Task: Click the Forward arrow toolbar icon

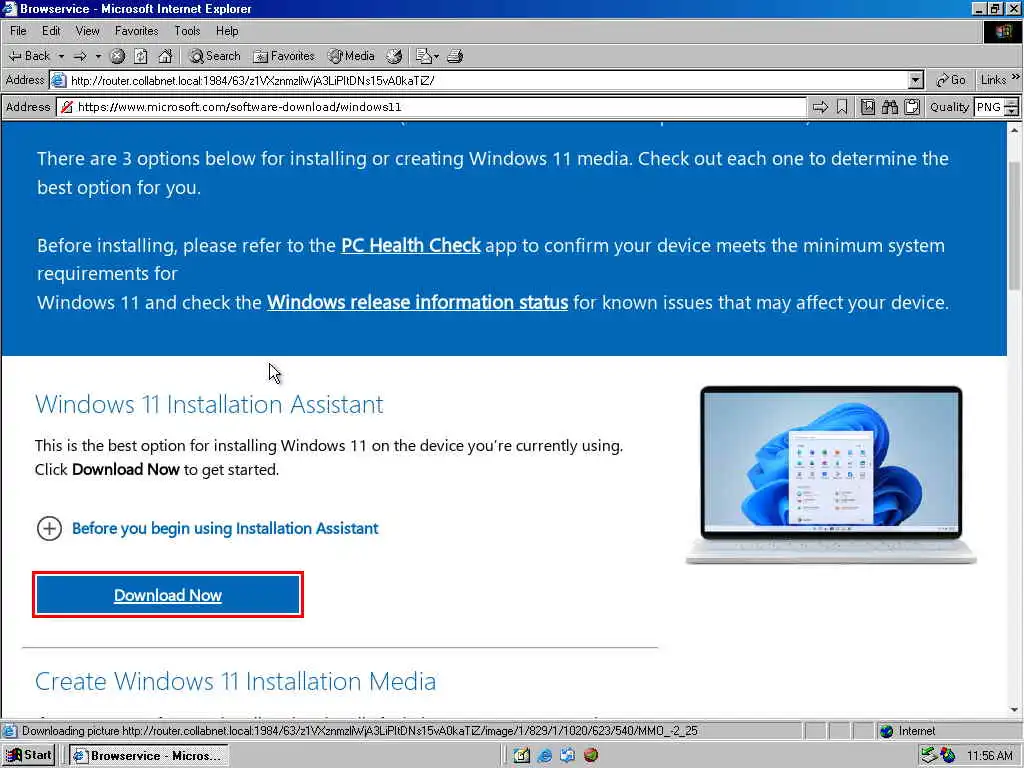Action: [x=80, y=56]
